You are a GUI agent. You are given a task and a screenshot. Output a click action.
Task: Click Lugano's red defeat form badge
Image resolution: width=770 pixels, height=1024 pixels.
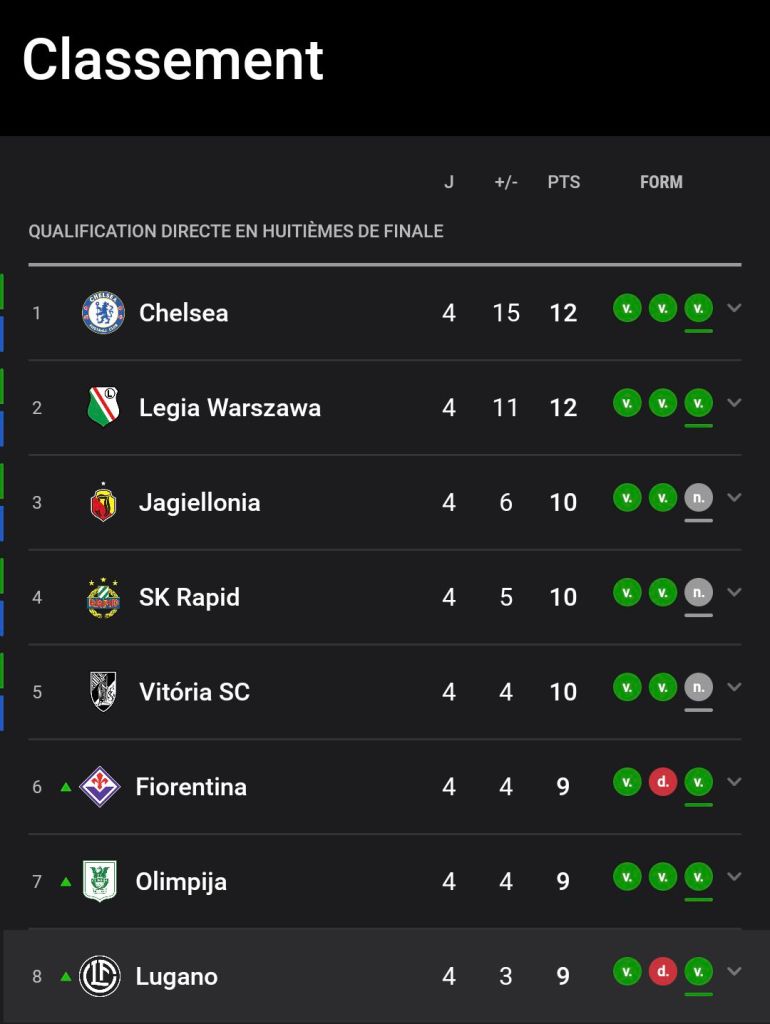[x=662, y=971]
